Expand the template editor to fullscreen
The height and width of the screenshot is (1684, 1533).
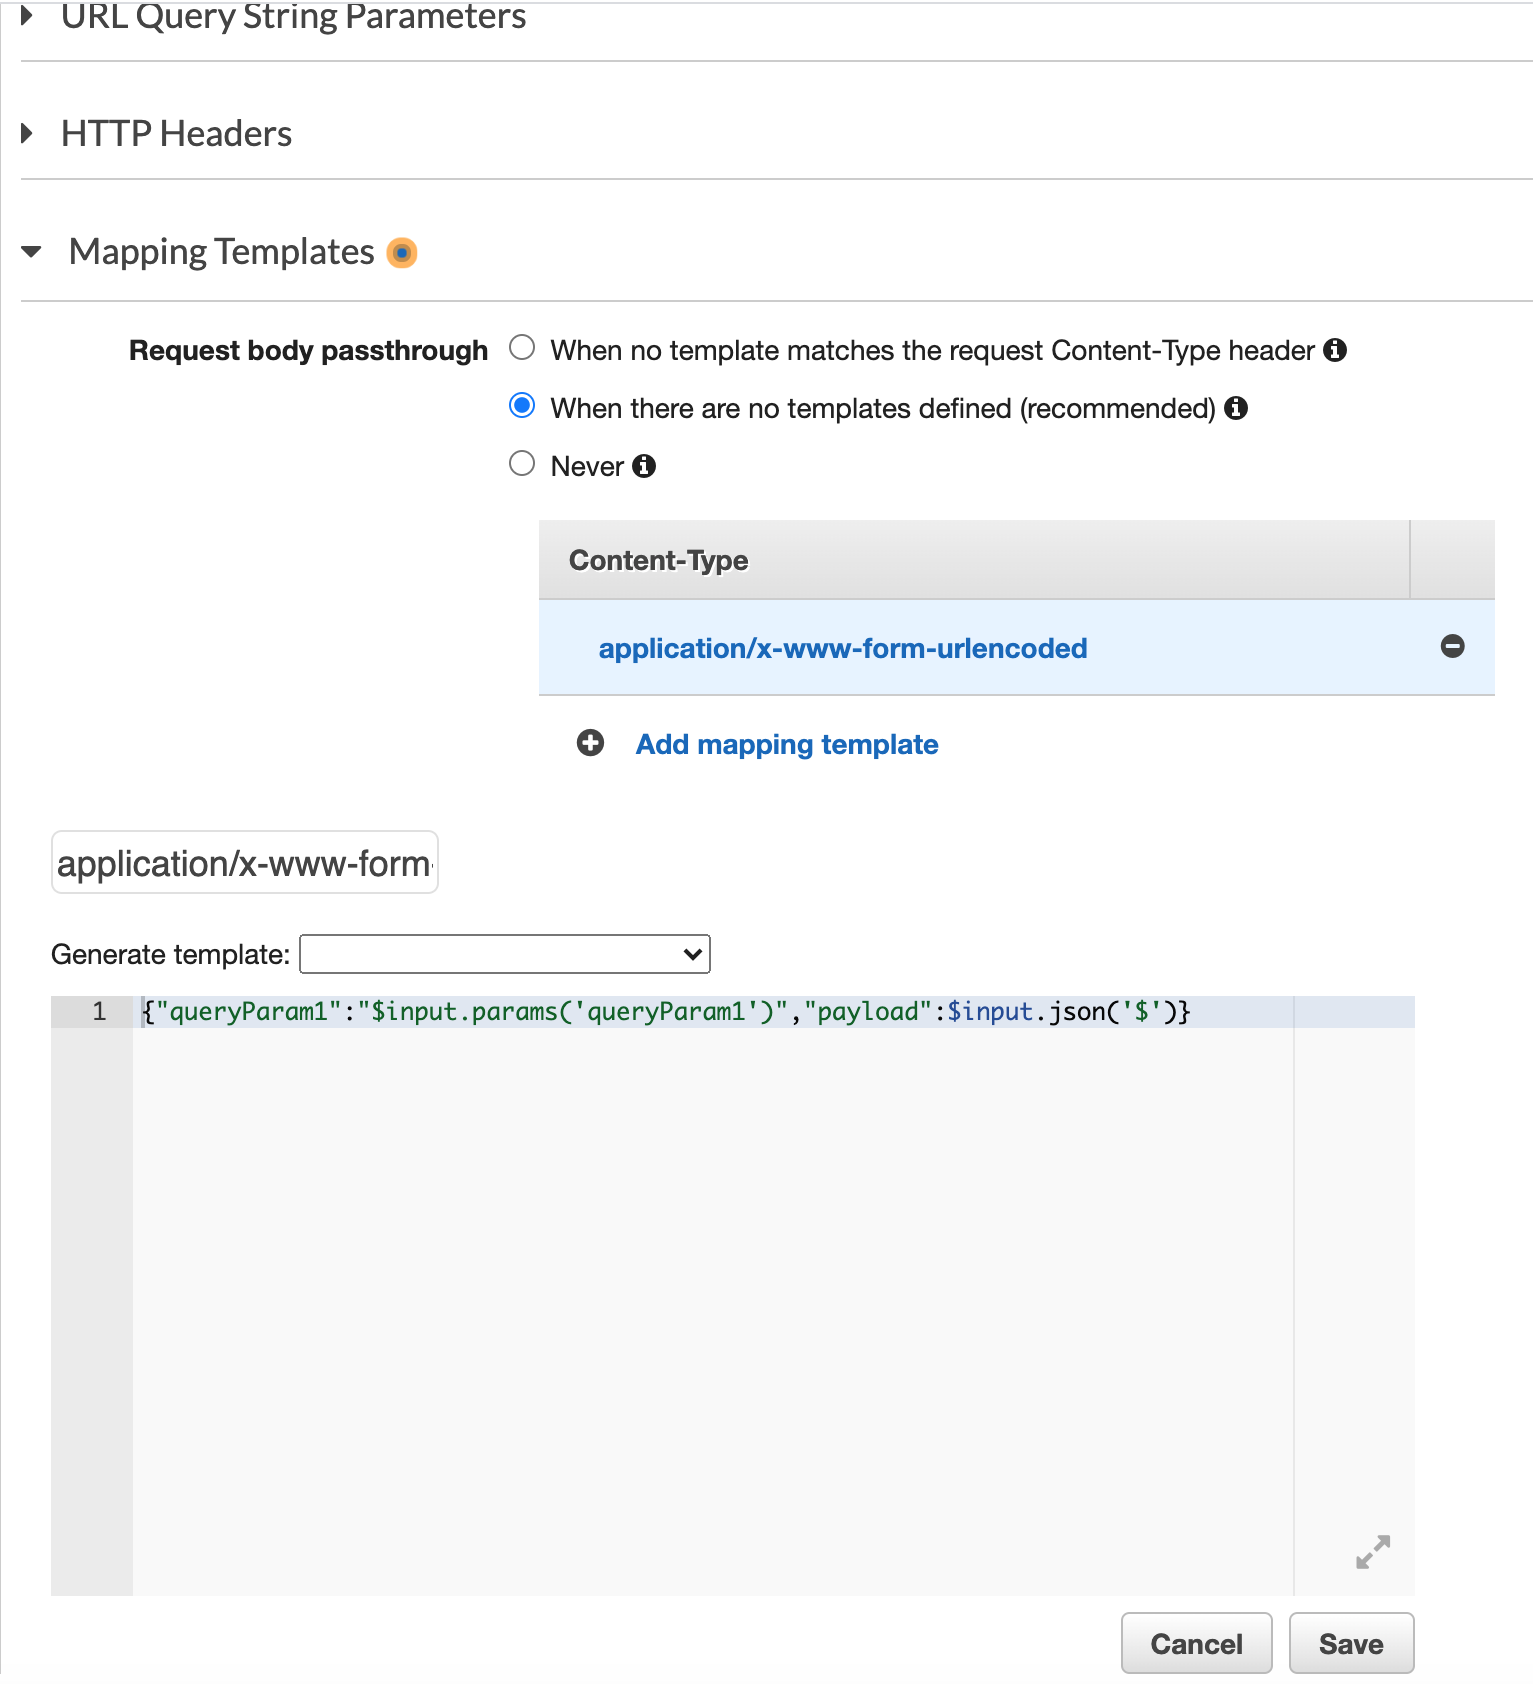pyautogui.click(x=1372, y=1551)
